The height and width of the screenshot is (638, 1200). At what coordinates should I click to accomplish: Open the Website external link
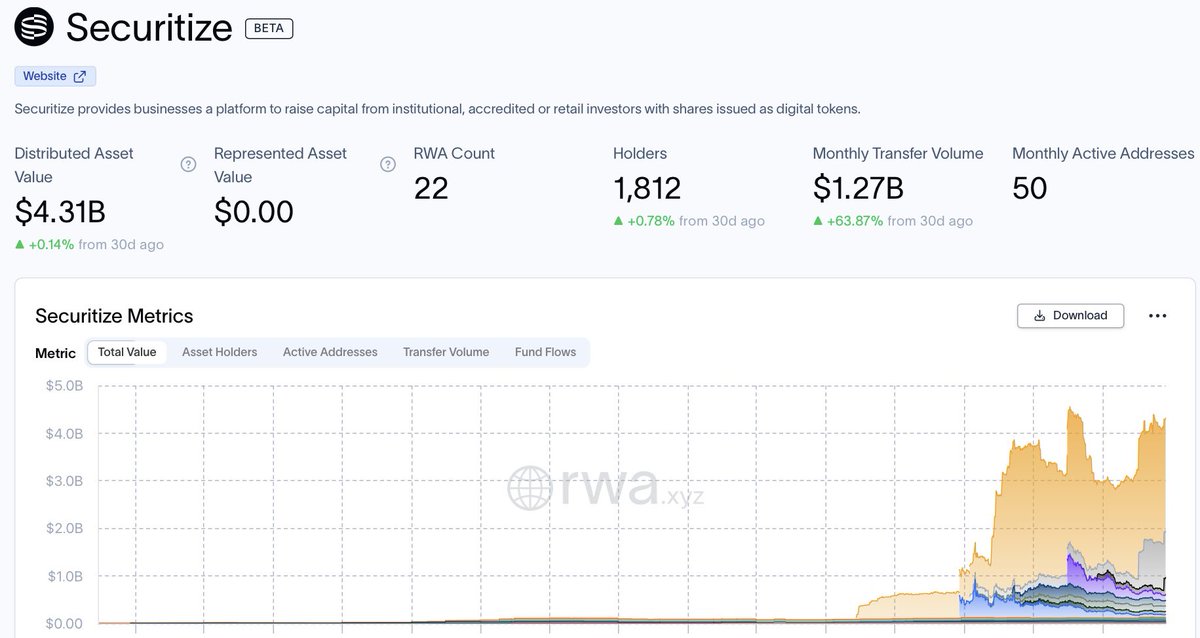(55, 76)
